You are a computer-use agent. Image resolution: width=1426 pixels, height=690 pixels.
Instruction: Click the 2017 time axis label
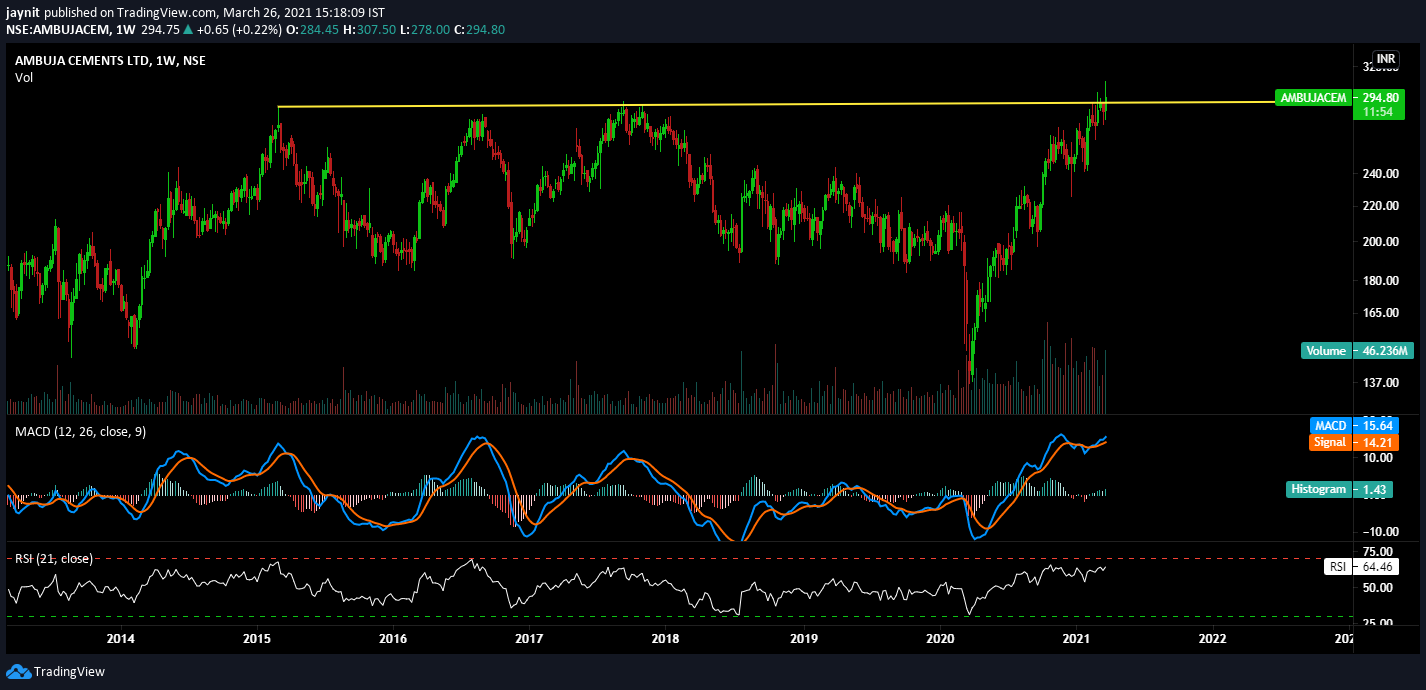pyautogui.click(x=529, y=638)
